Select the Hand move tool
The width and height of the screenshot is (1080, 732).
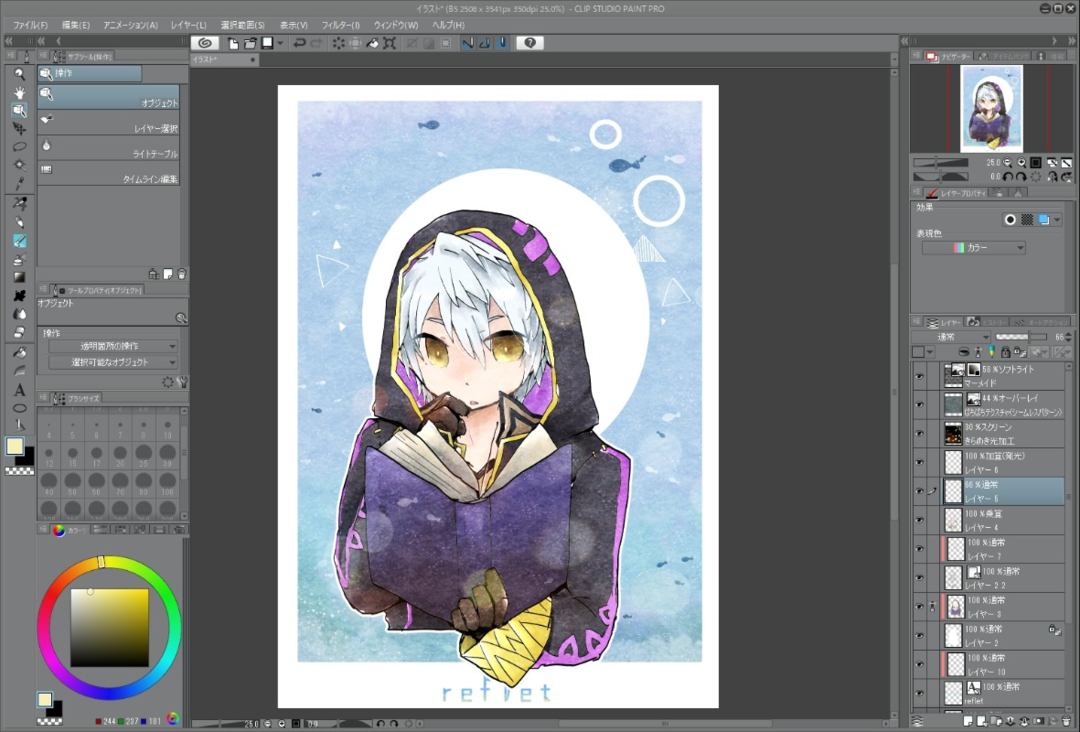tap(19, 92)
